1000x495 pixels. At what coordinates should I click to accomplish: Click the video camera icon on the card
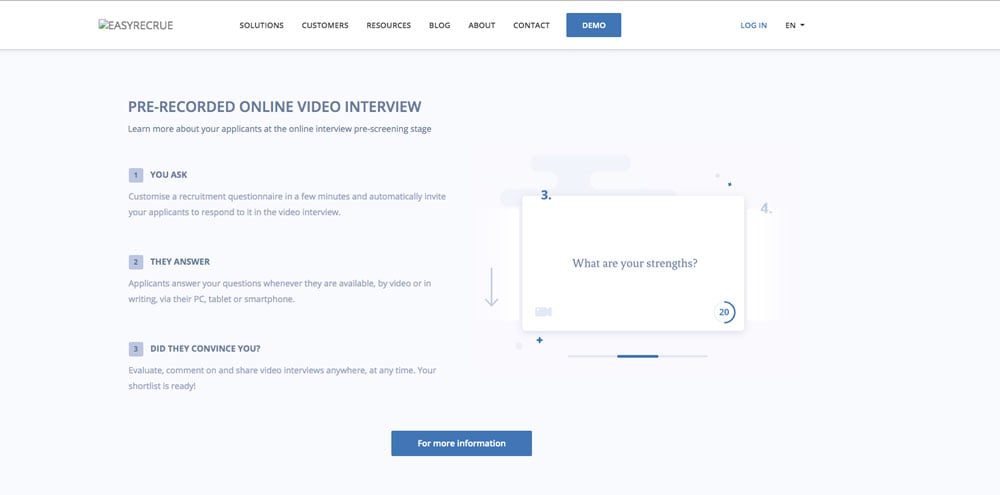coord(543,312)
